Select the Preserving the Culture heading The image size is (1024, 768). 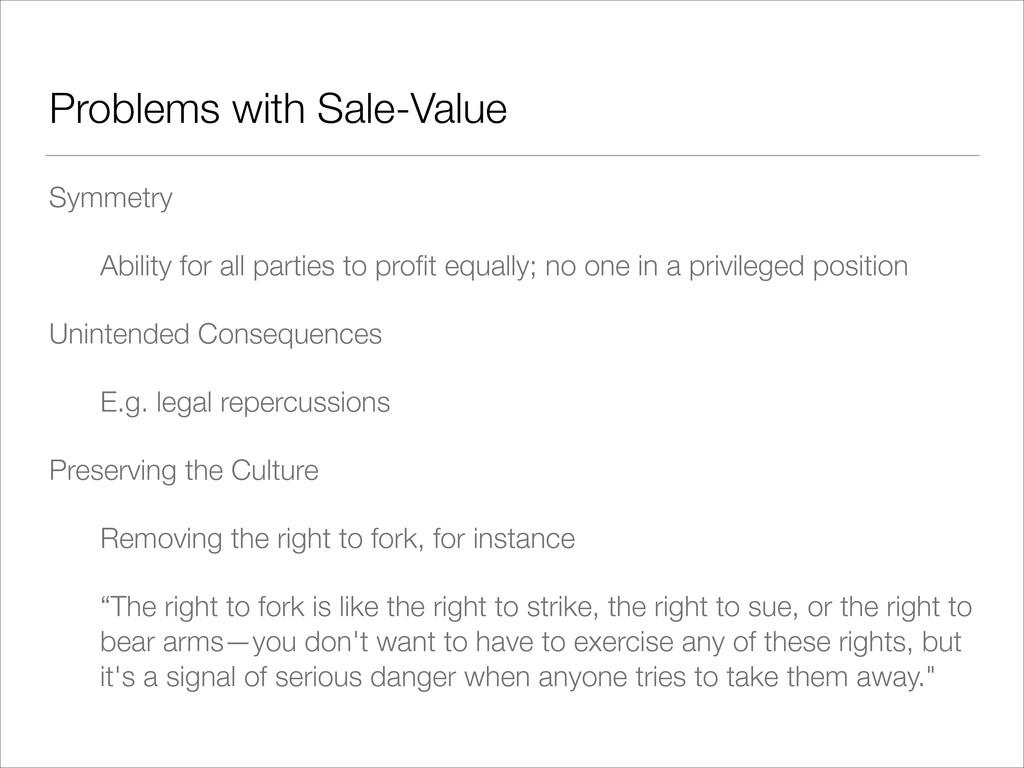coord(184,471)
